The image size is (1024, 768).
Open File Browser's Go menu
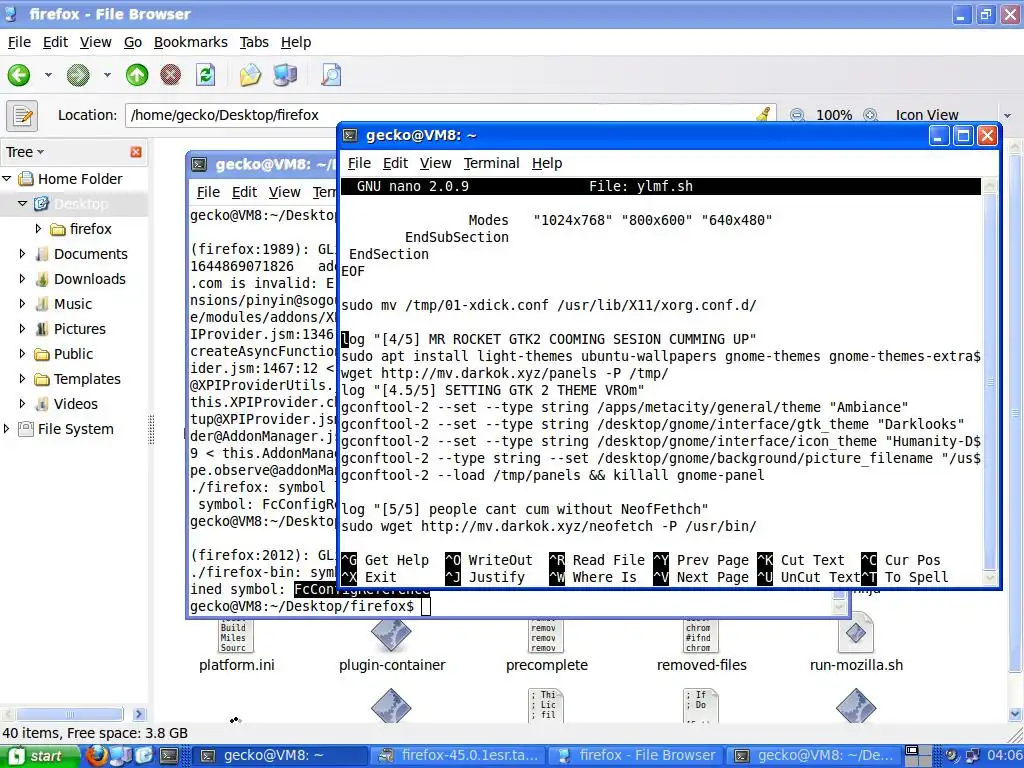(x=133, y=42)
